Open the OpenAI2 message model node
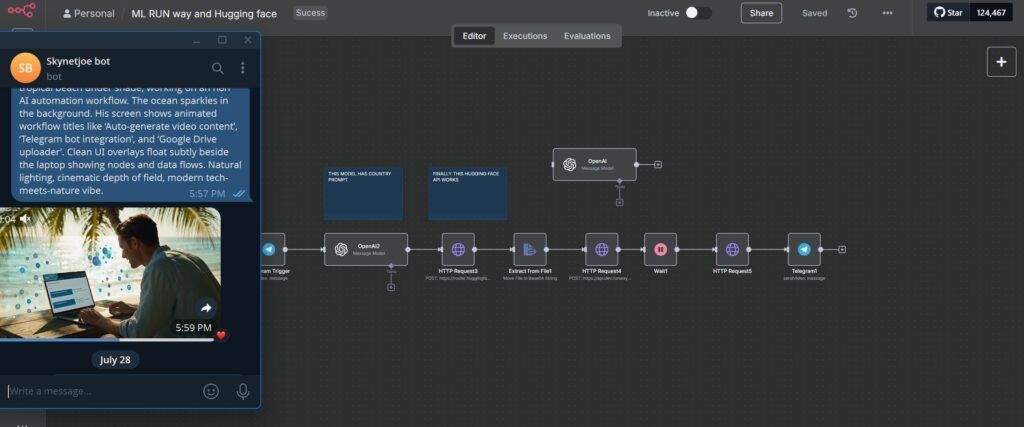This screenshot has height=427, width=1024. [366, 249]
